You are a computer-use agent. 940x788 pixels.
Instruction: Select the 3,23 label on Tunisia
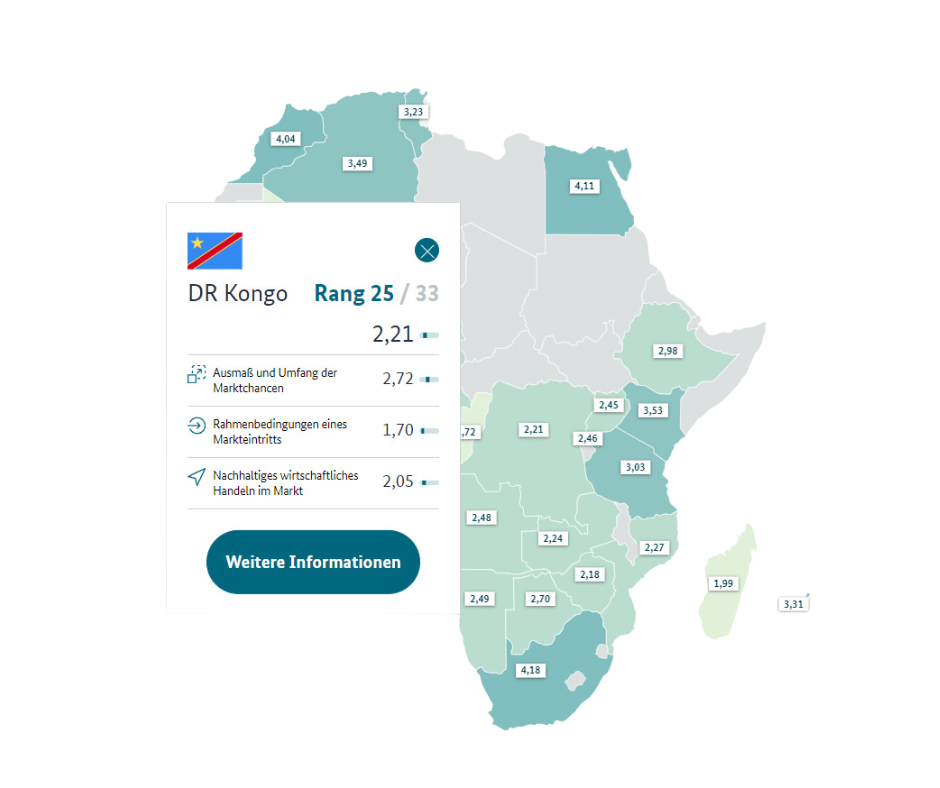pyautogui.click(x=413, y=112)
